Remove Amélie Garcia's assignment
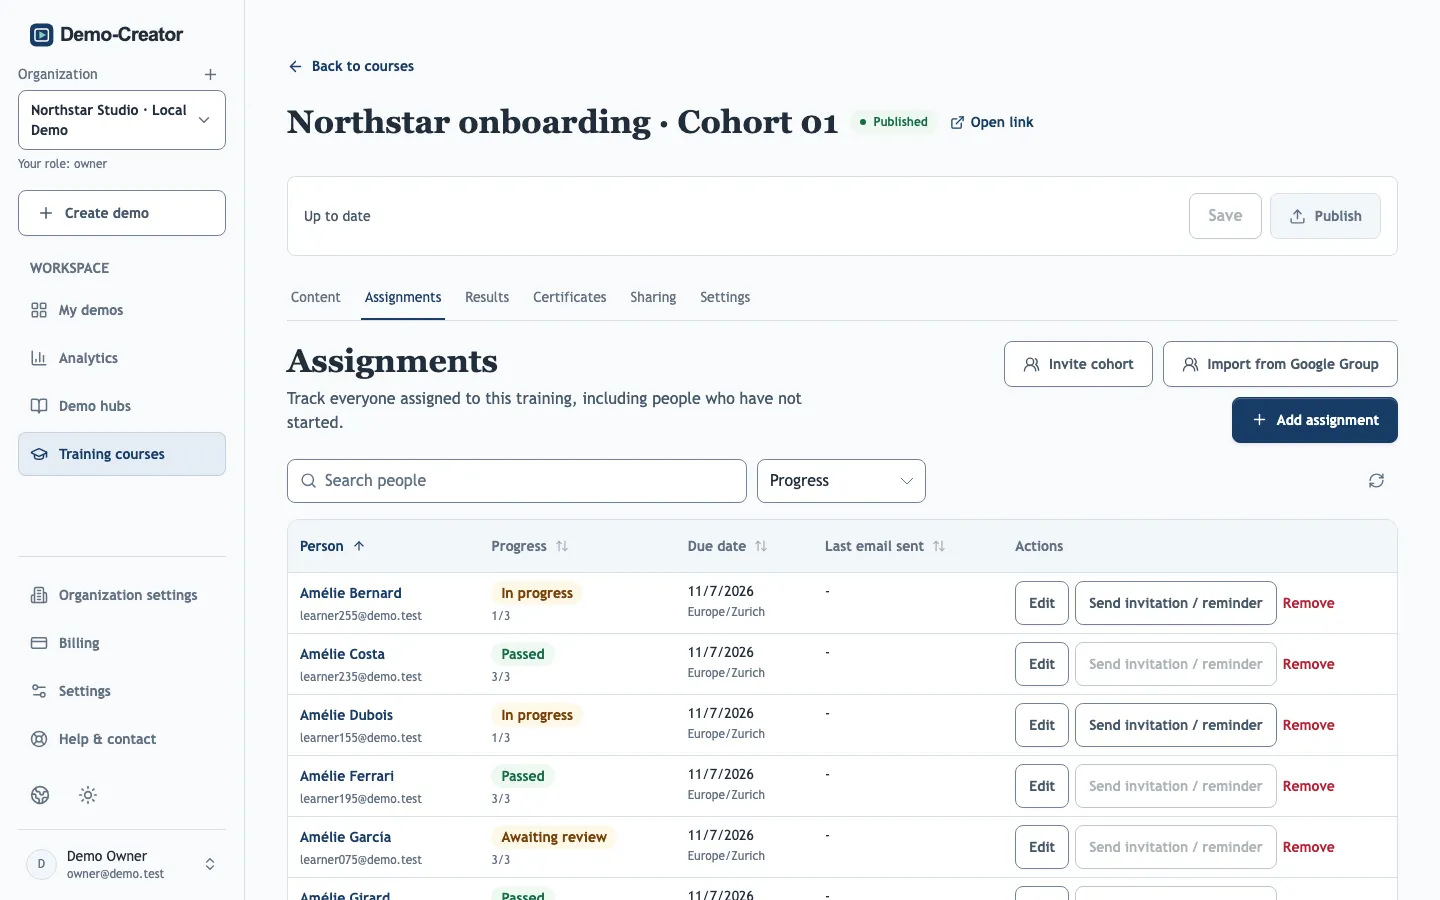The height and width of the screenshot is (900, 1440). tap(1309, 847)
